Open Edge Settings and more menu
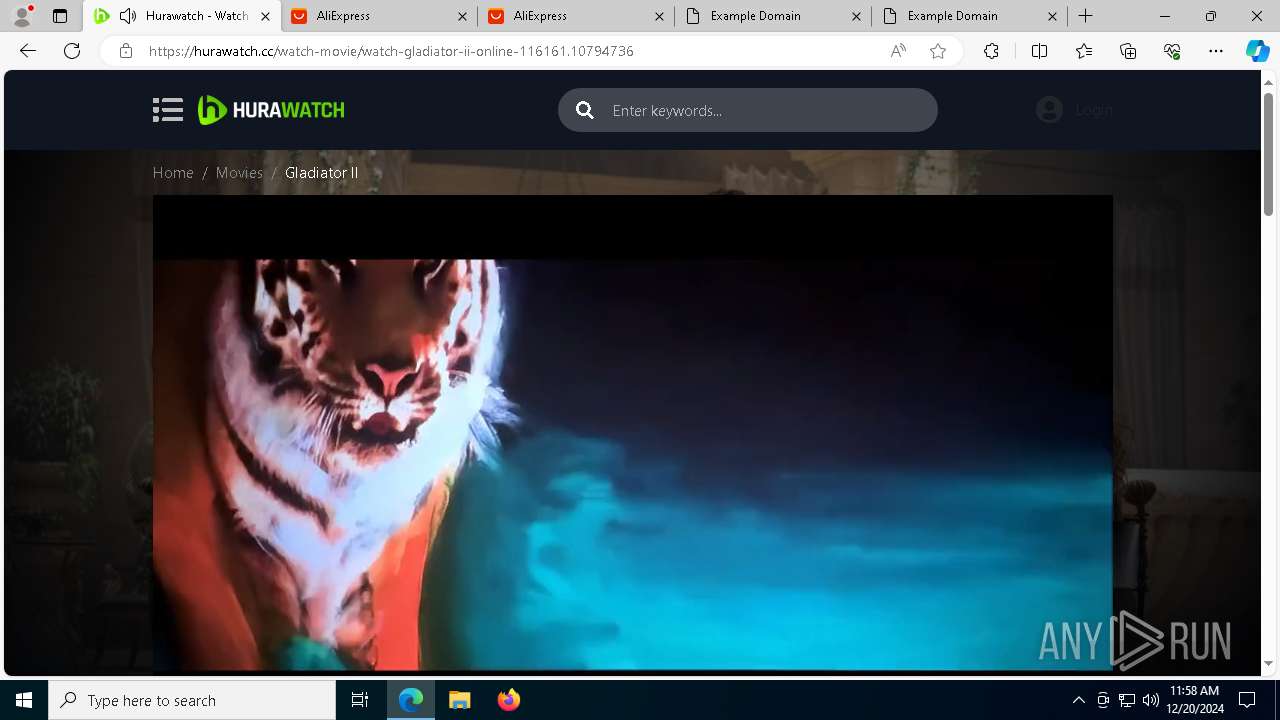 1216,51
